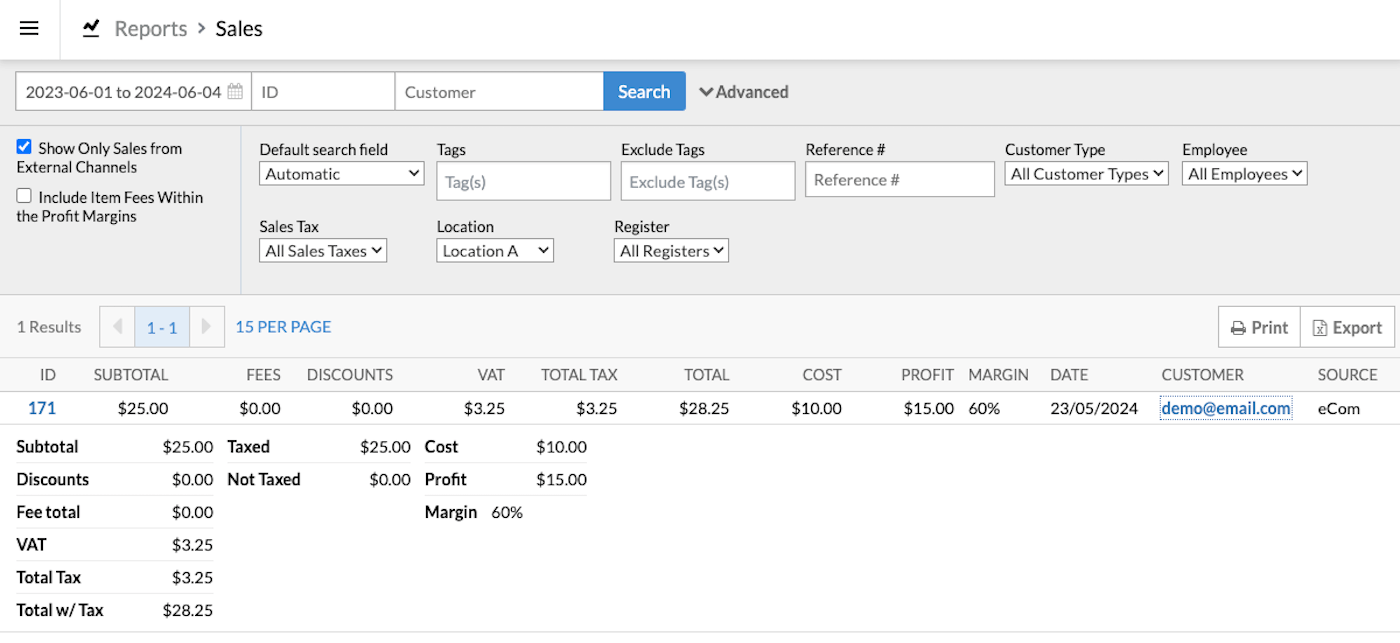The width and height of the screenshot is (1400, 643).
Task: Change results to 15 PER PAGE
Action: (x=283, y=327)
